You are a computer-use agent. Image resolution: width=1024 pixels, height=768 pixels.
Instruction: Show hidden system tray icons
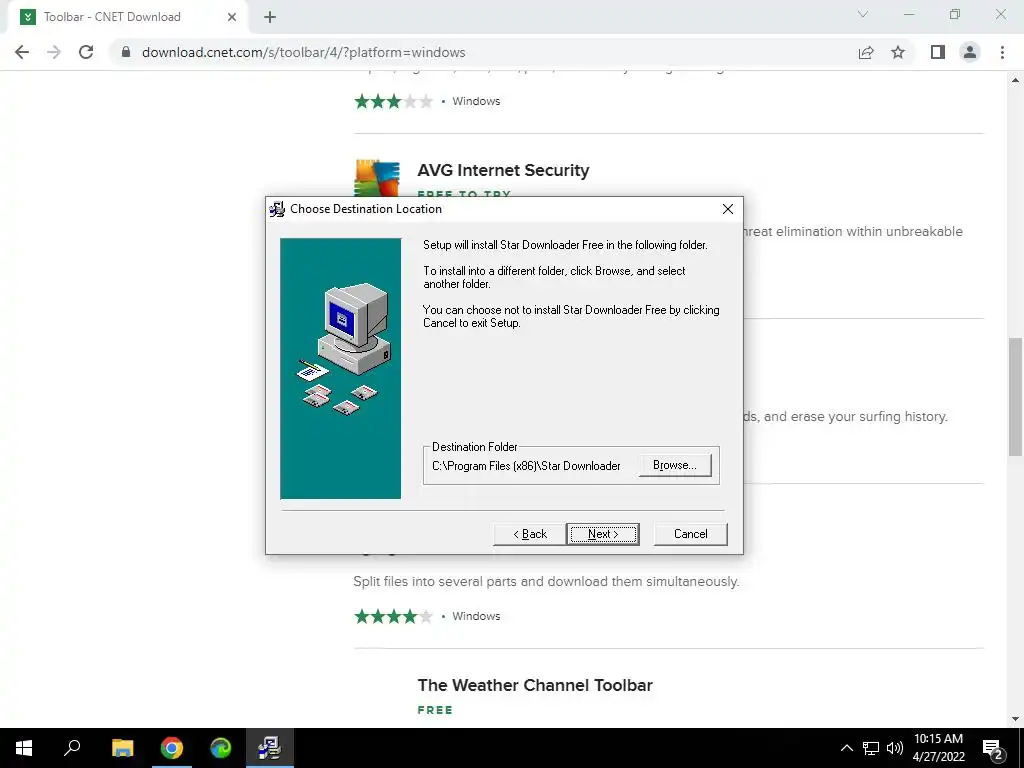[846, 748]
